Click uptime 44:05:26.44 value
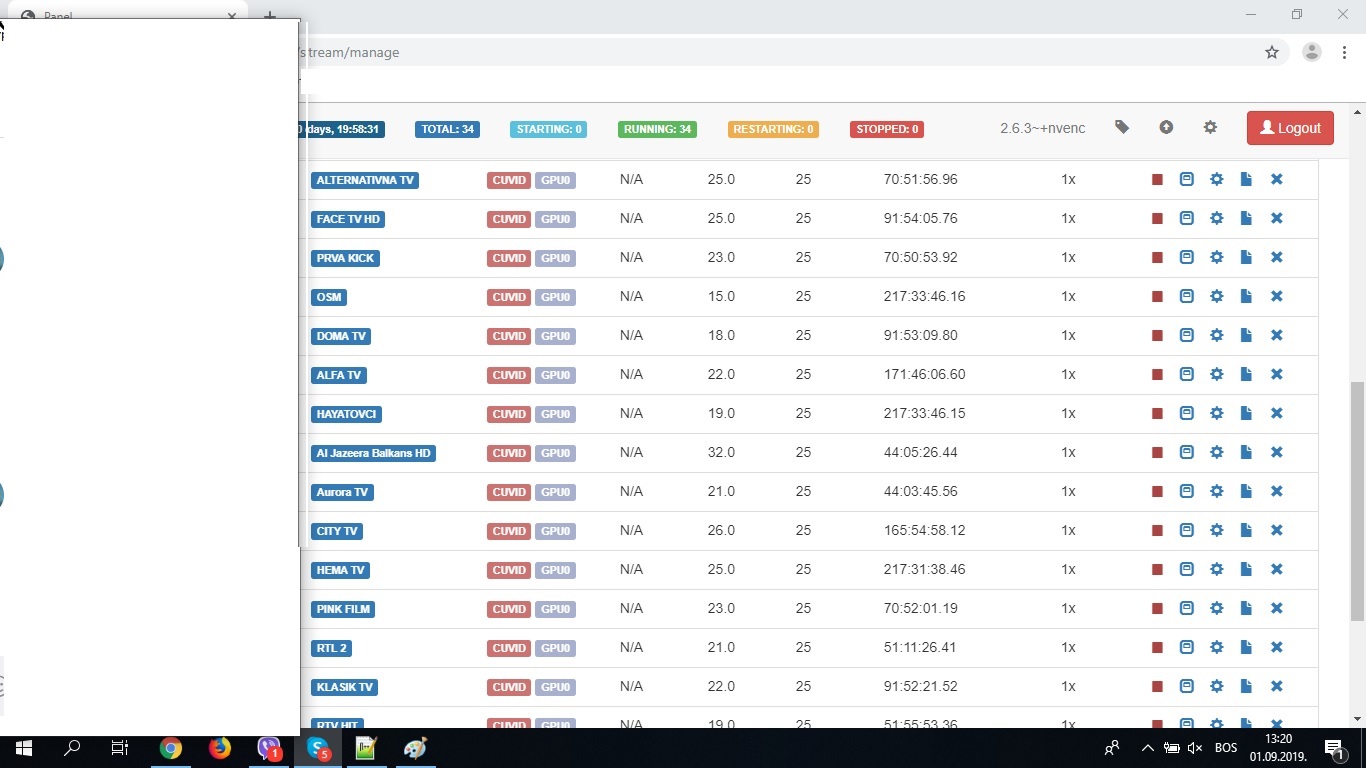This screenshot has width=1366, height=768. click(921, 452)
